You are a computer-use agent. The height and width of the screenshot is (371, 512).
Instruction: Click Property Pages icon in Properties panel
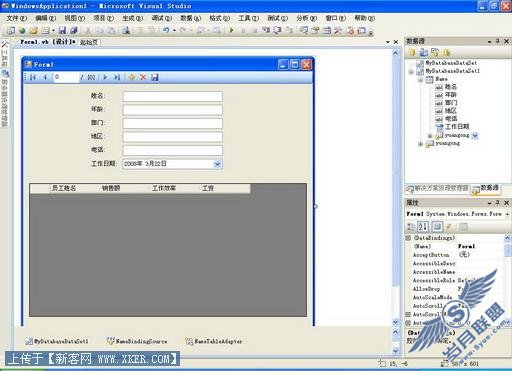click(x=463, y=227)
